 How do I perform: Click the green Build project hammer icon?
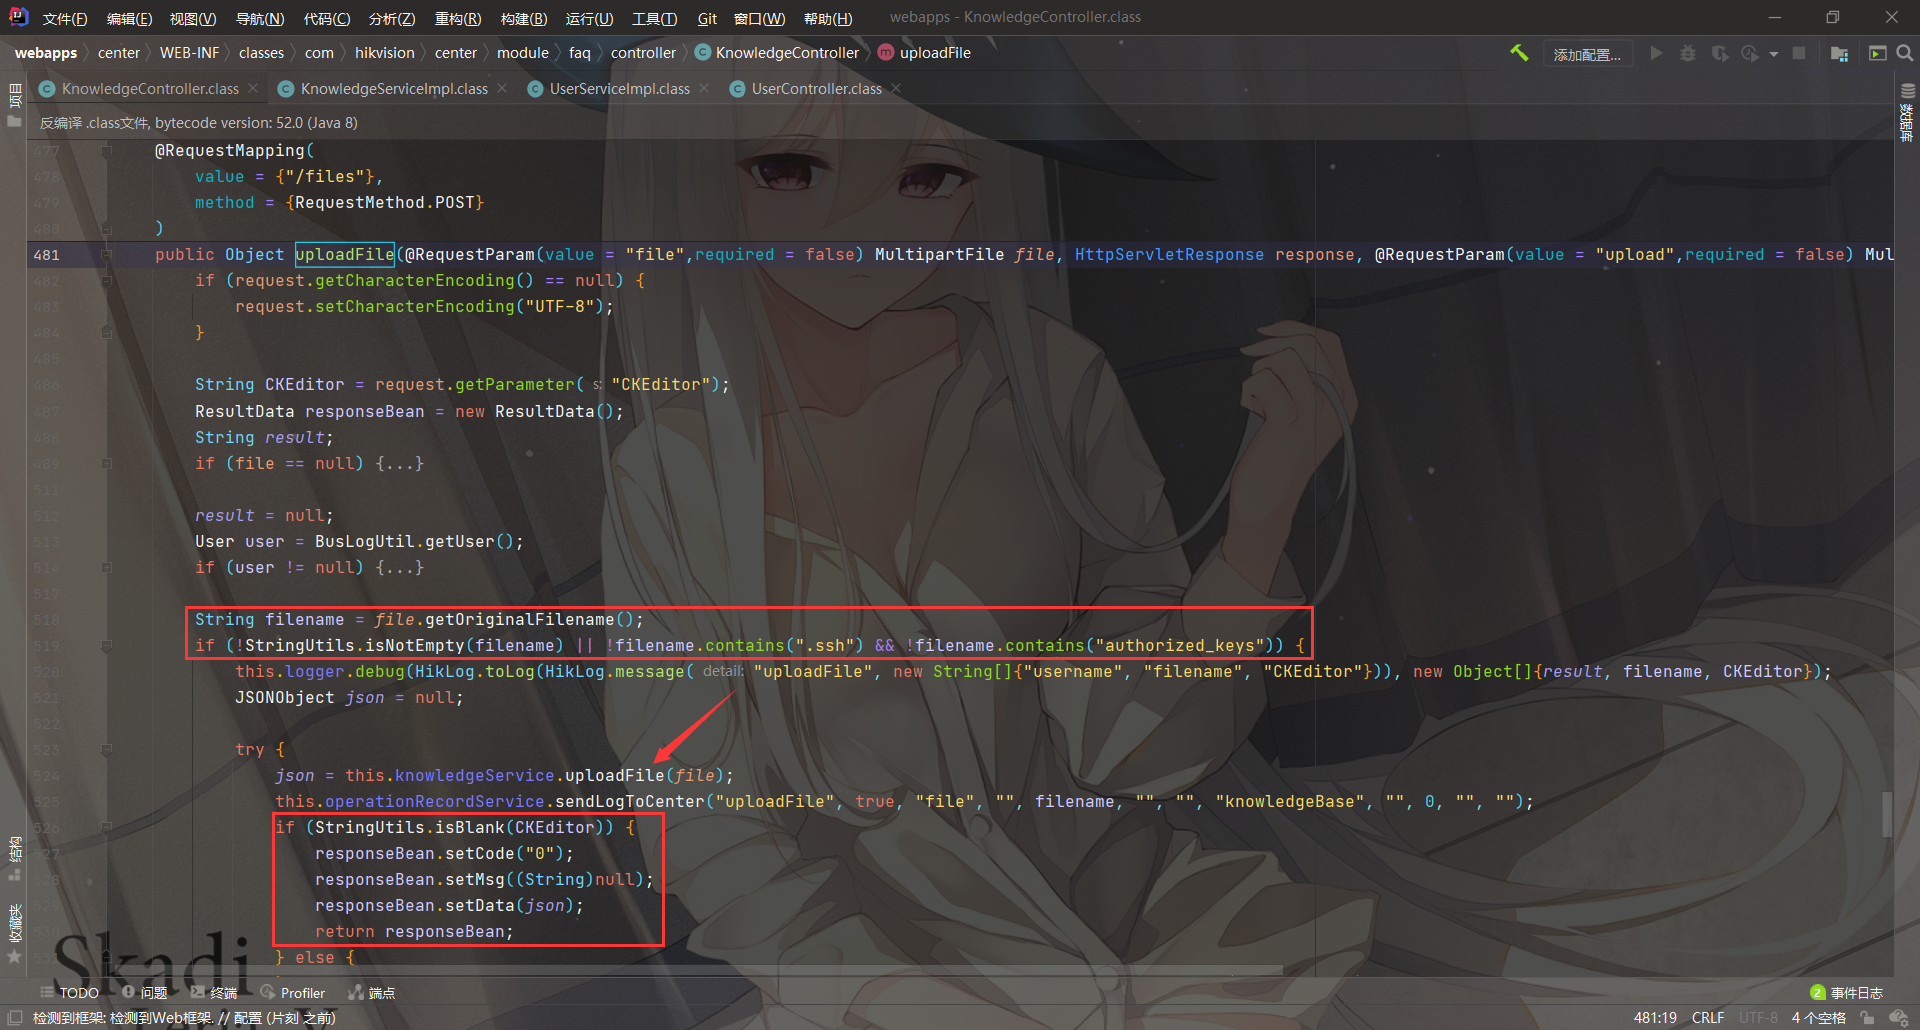(x=1519, y=53)
